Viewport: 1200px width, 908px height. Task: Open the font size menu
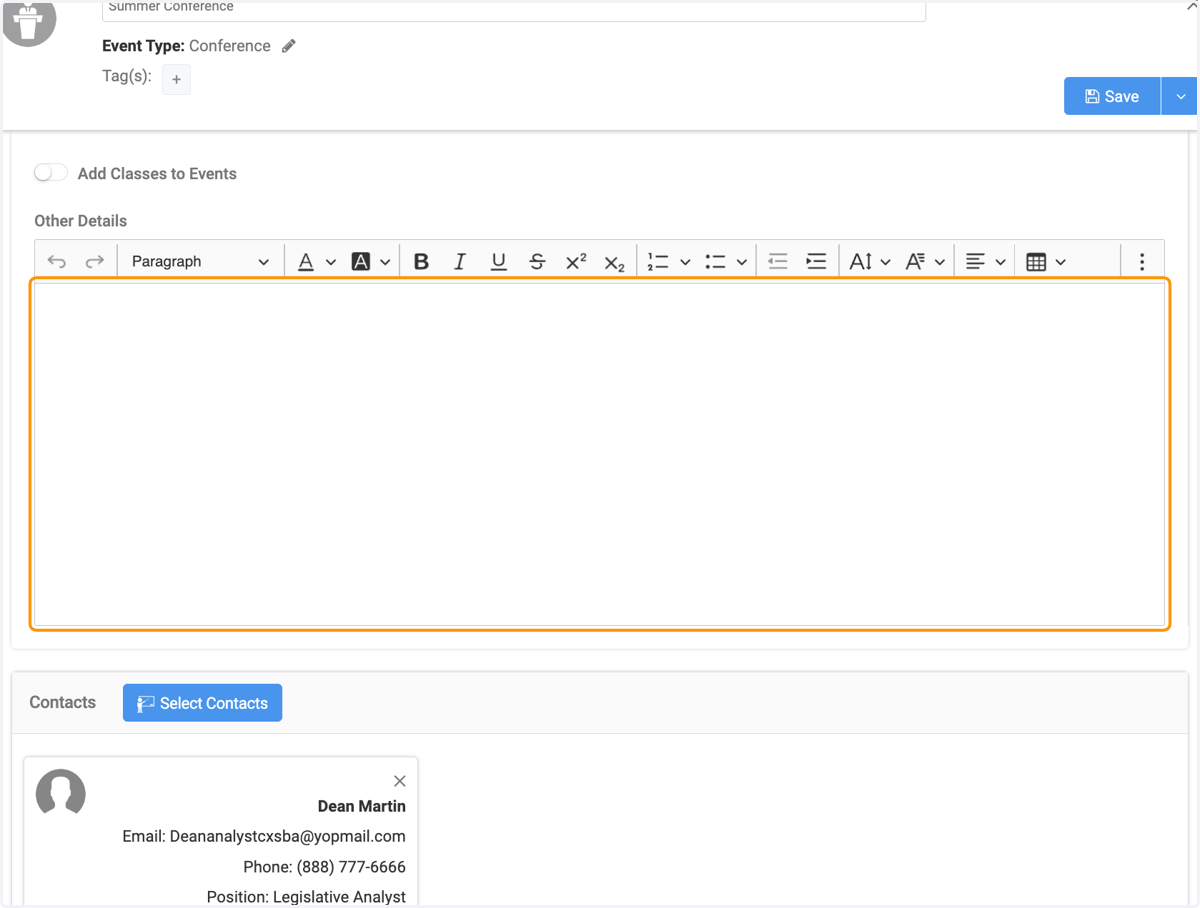pyautogui.click(x=869, y=261)
